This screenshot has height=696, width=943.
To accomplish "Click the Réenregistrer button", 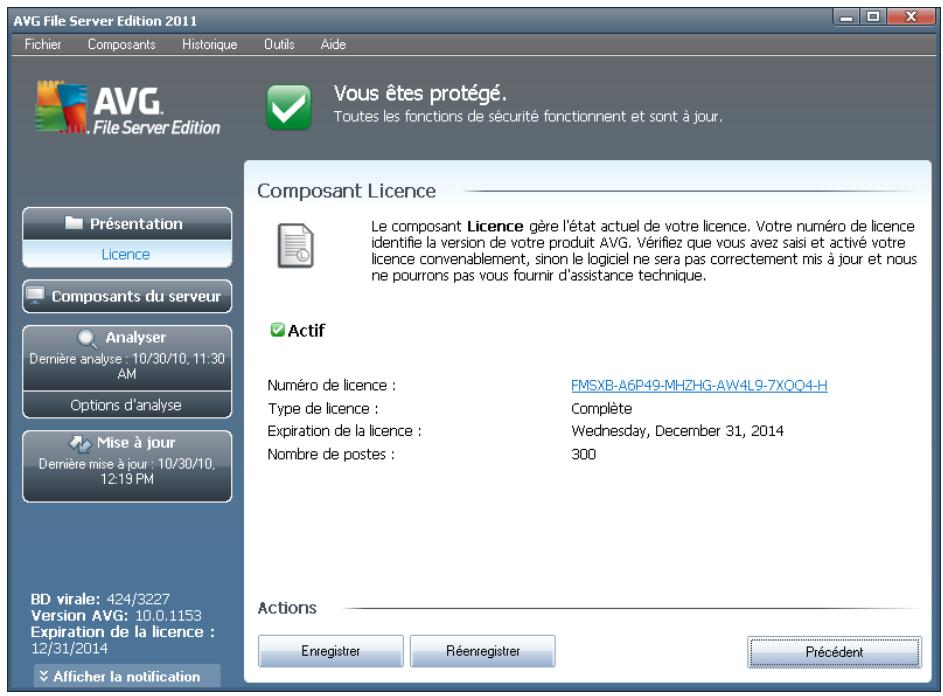I will (483, 651).
